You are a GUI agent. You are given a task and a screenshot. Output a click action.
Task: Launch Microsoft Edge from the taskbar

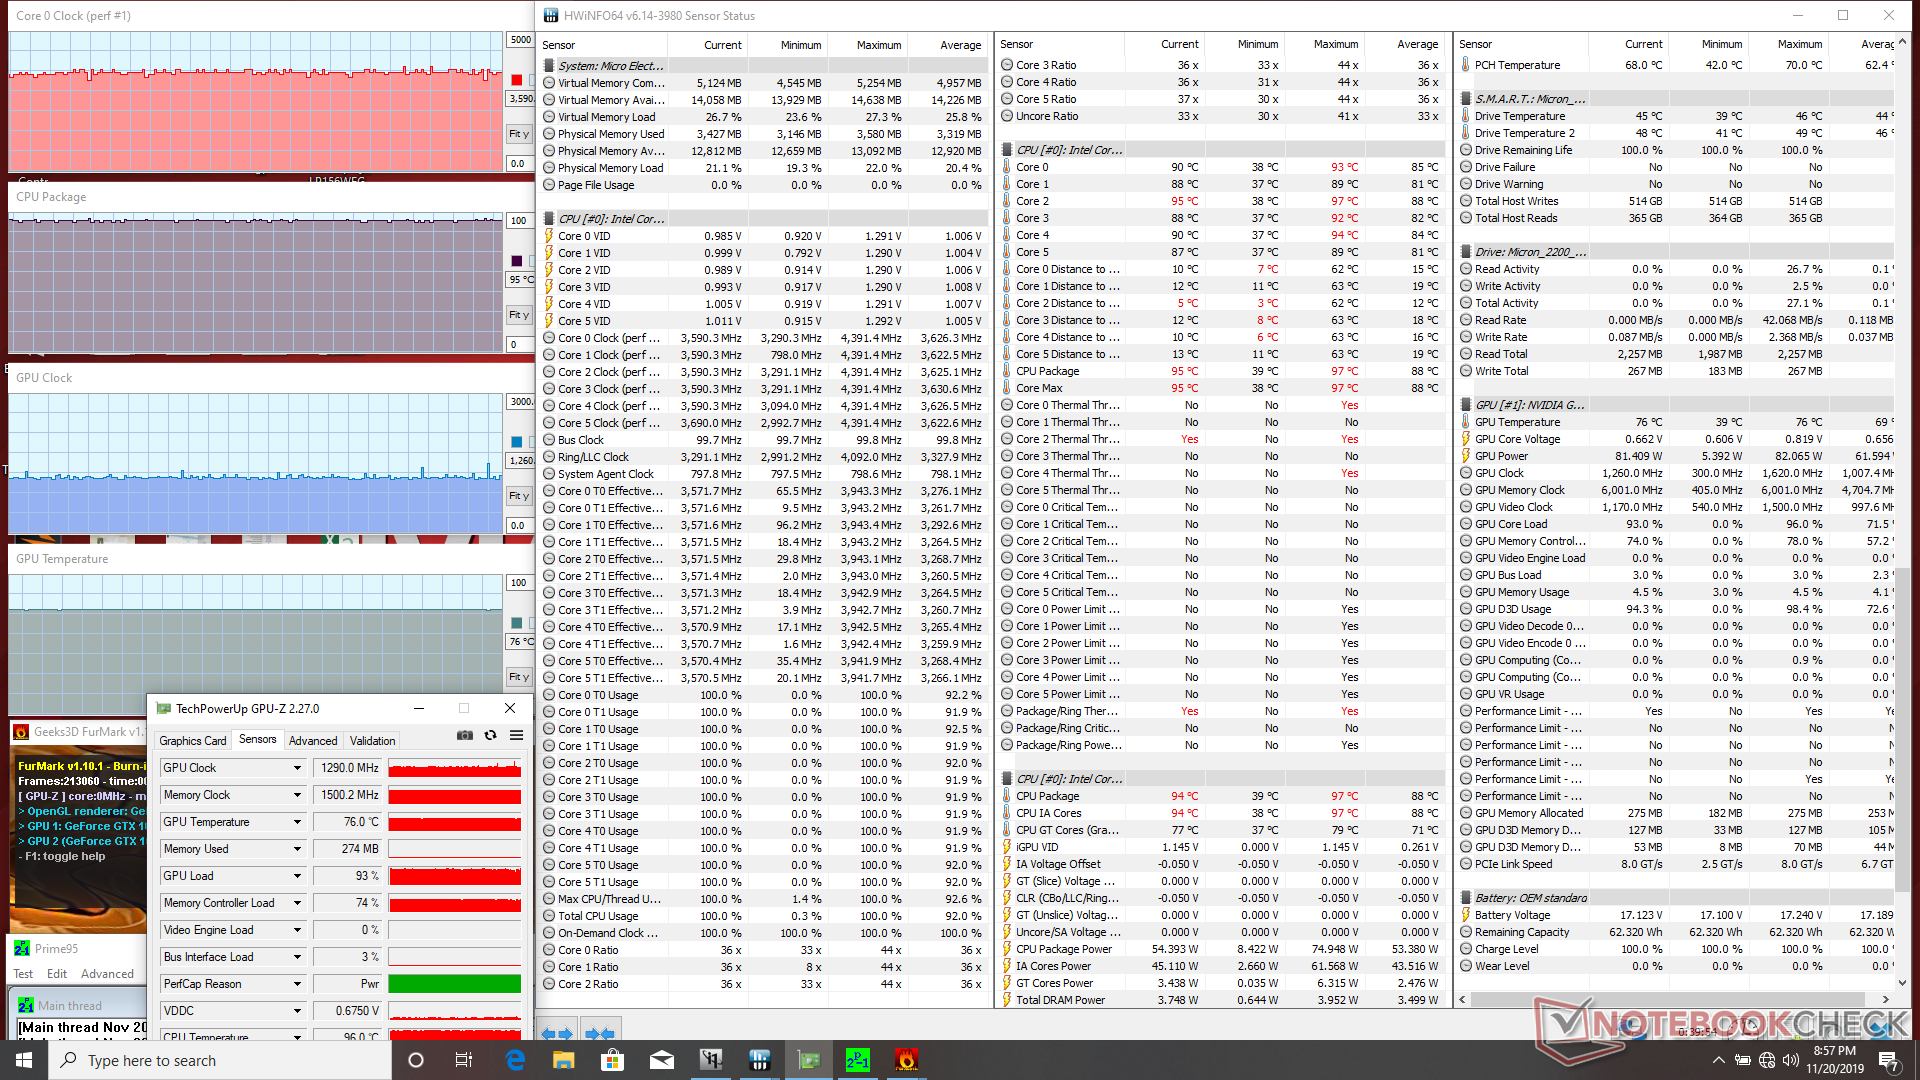pos(515,1060)
